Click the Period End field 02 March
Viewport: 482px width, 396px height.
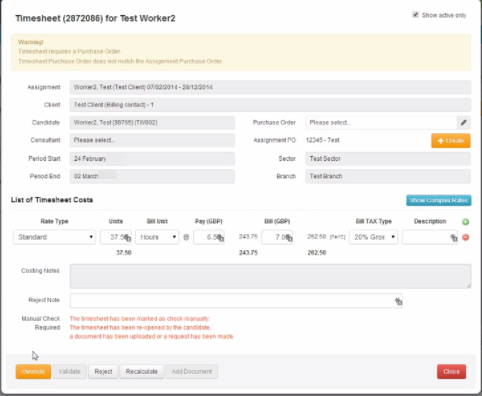[152, 176]
